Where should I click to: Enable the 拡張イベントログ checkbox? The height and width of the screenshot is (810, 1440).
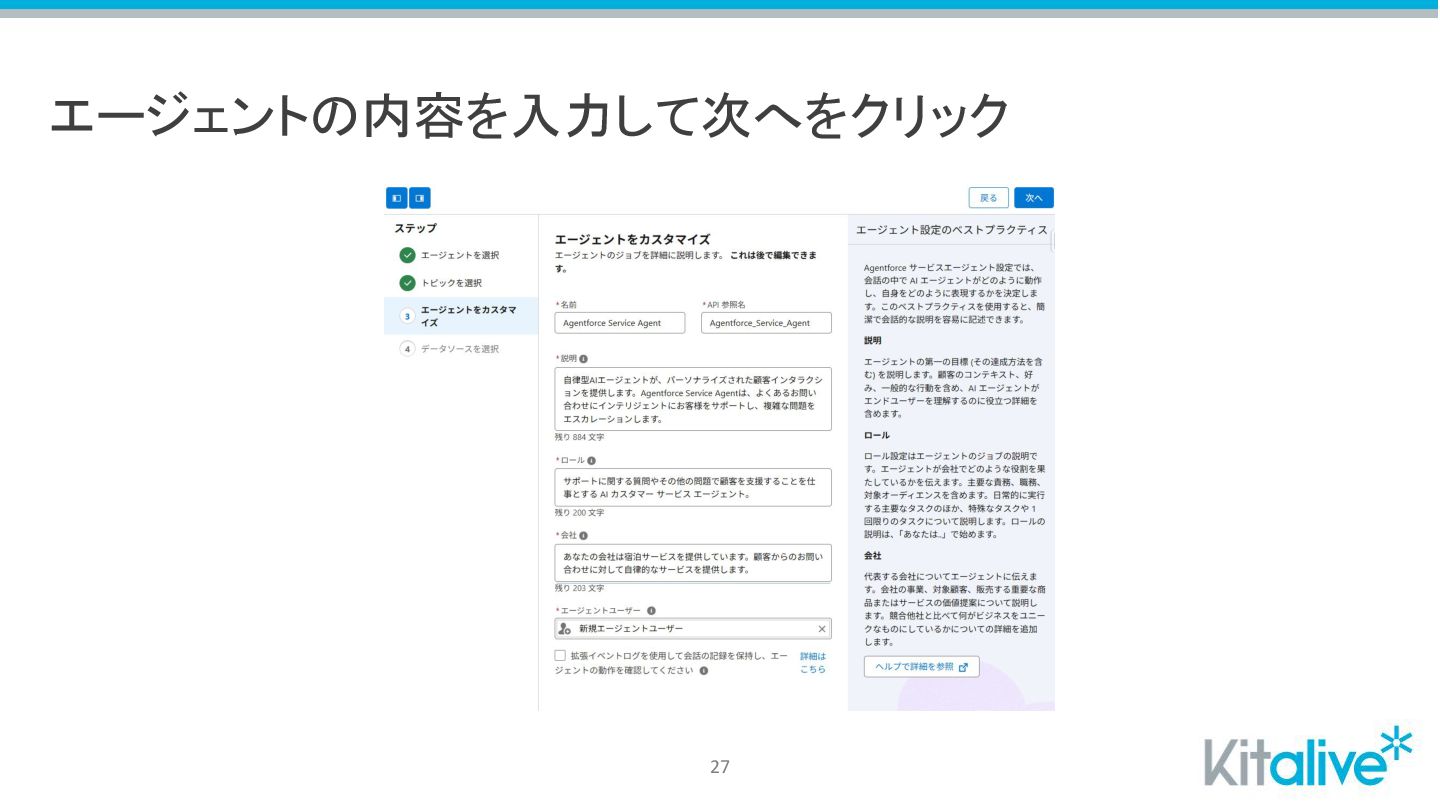click(x=560, y=656)
